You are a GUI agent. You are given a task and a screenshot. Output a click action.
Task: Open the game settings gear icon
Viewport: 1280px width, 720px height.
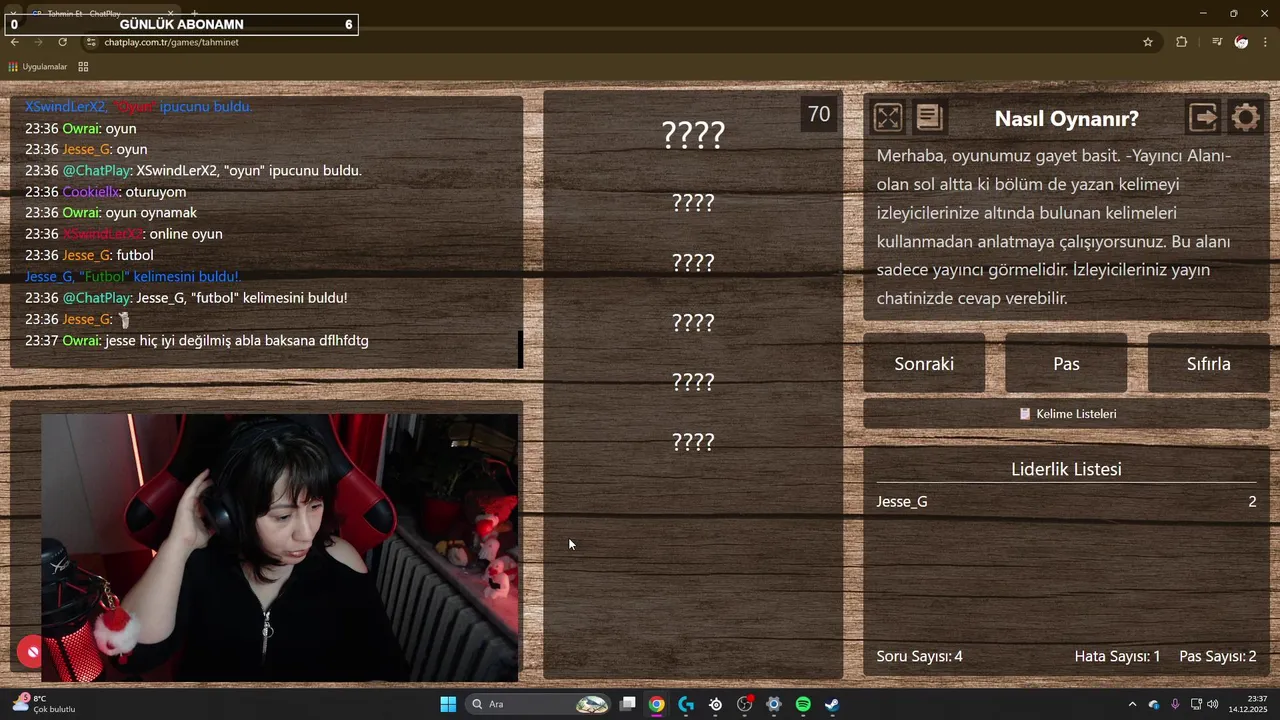pyautogui.click(x=1245, y=118)
